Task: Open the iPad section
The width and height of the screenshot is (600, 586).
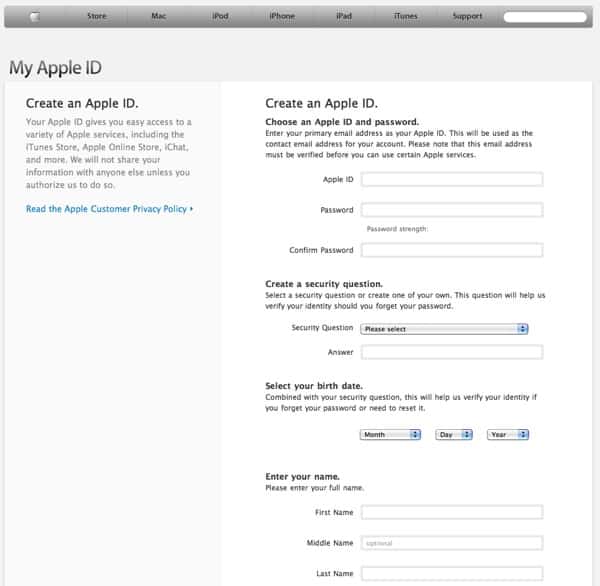Action: (x=344, y=16)
